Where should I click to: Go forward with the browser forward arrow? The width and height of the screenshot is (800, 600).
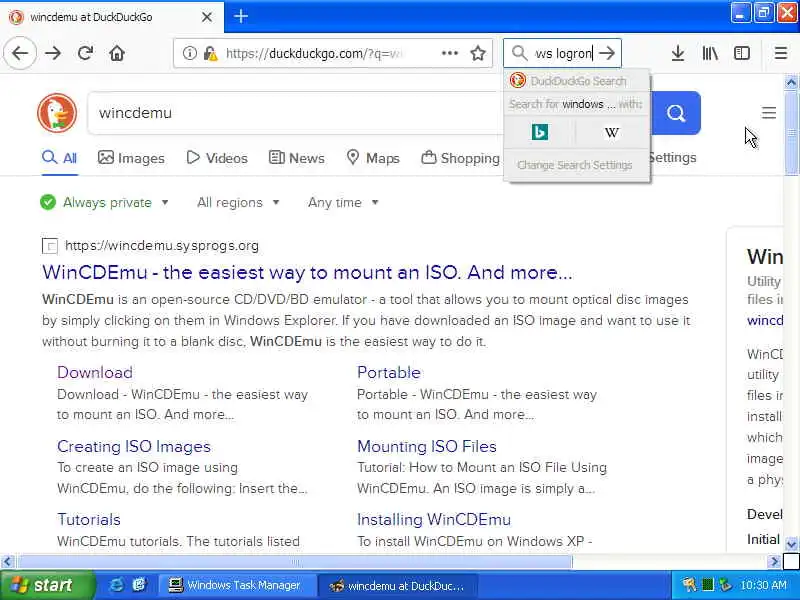click(53, 53)
